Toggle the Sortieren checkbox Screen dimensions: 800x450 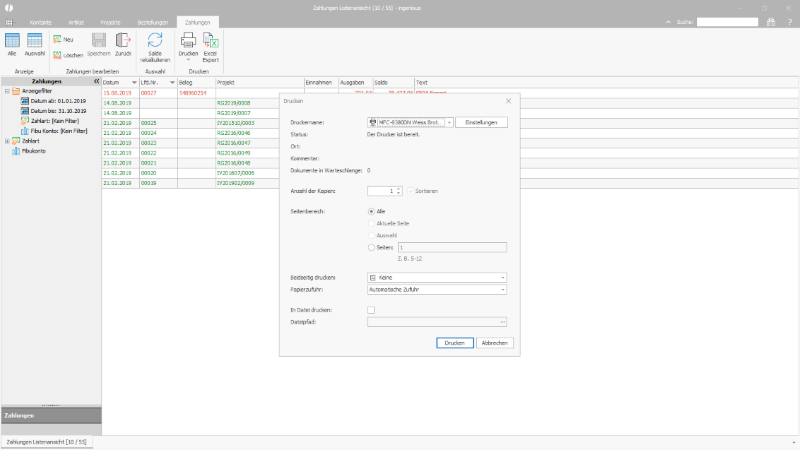point(411,191)
